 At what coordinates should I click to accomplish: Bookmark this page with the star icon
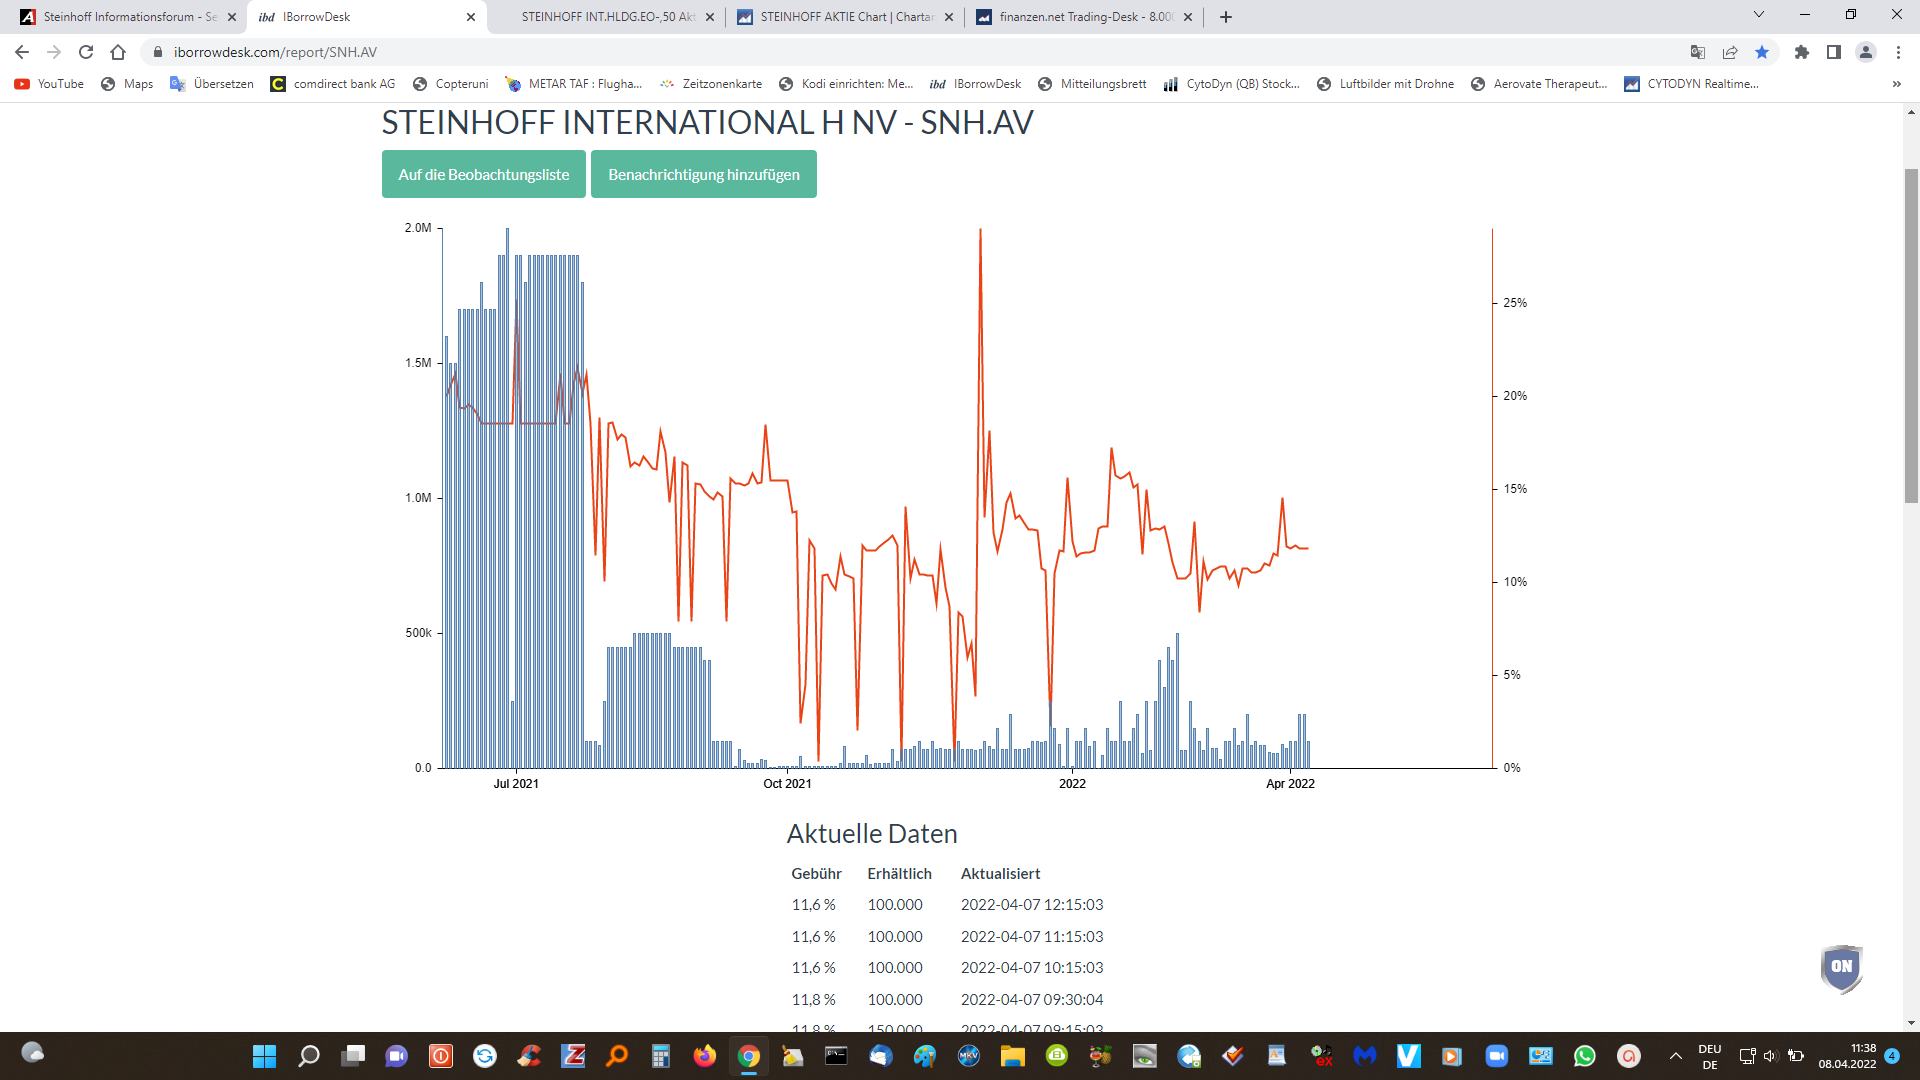tap(1762, 52)
